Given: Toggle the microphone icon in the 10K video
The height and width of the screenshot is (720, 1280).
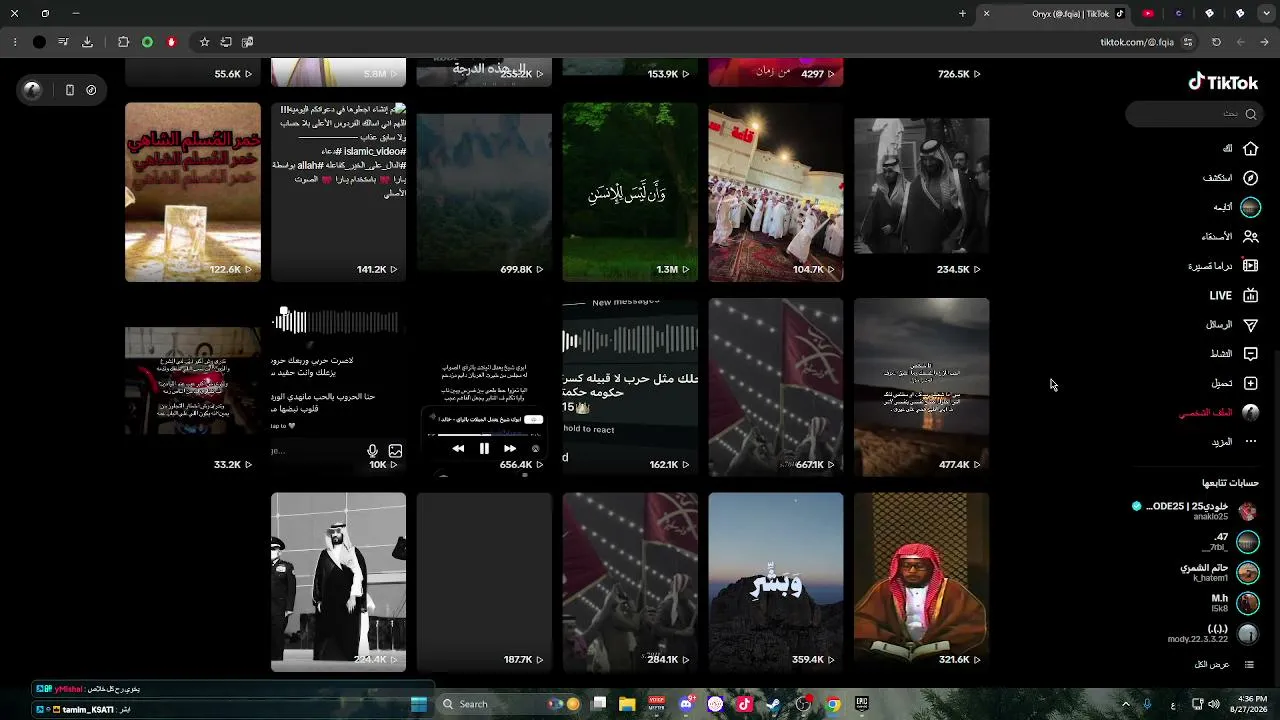Looking at the screenshot, I should point(372,451).
